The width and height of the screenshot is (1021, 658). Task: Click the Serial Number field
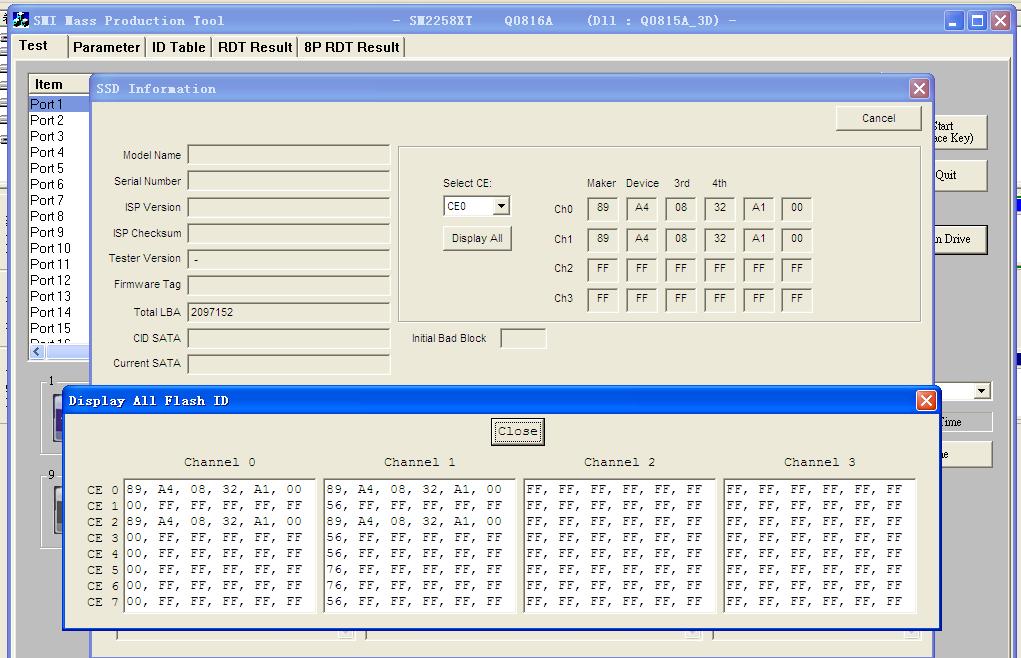click(288, 181)
